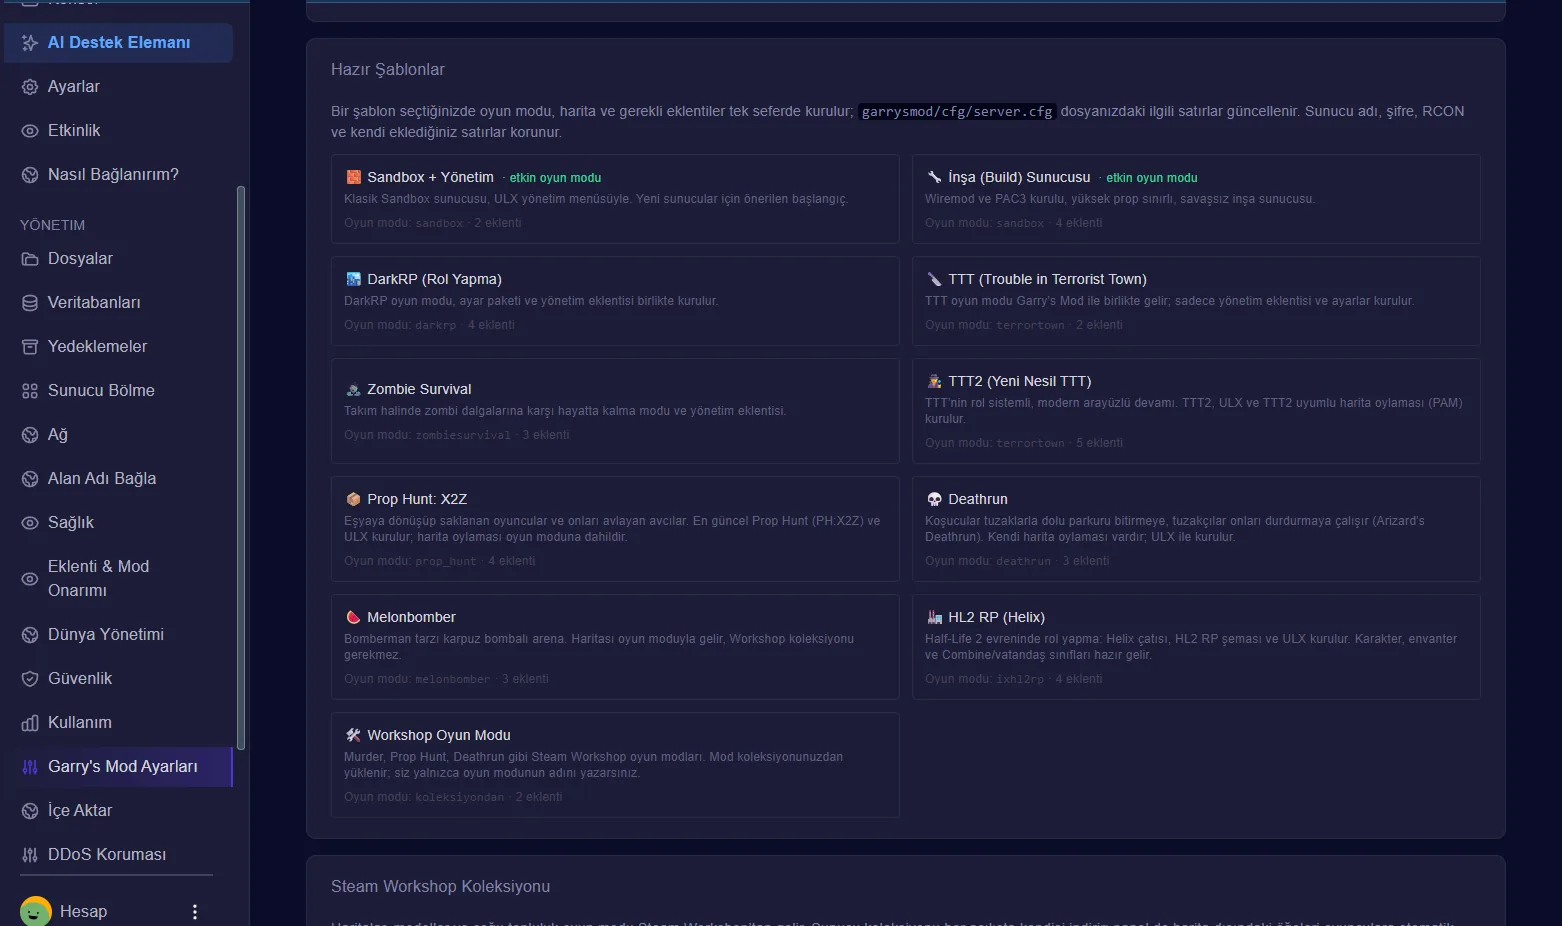Click the sidebar vertical scrollbar
This screenshot has height=926, width=1562.
pyautogui.click(x=240, y=467)
